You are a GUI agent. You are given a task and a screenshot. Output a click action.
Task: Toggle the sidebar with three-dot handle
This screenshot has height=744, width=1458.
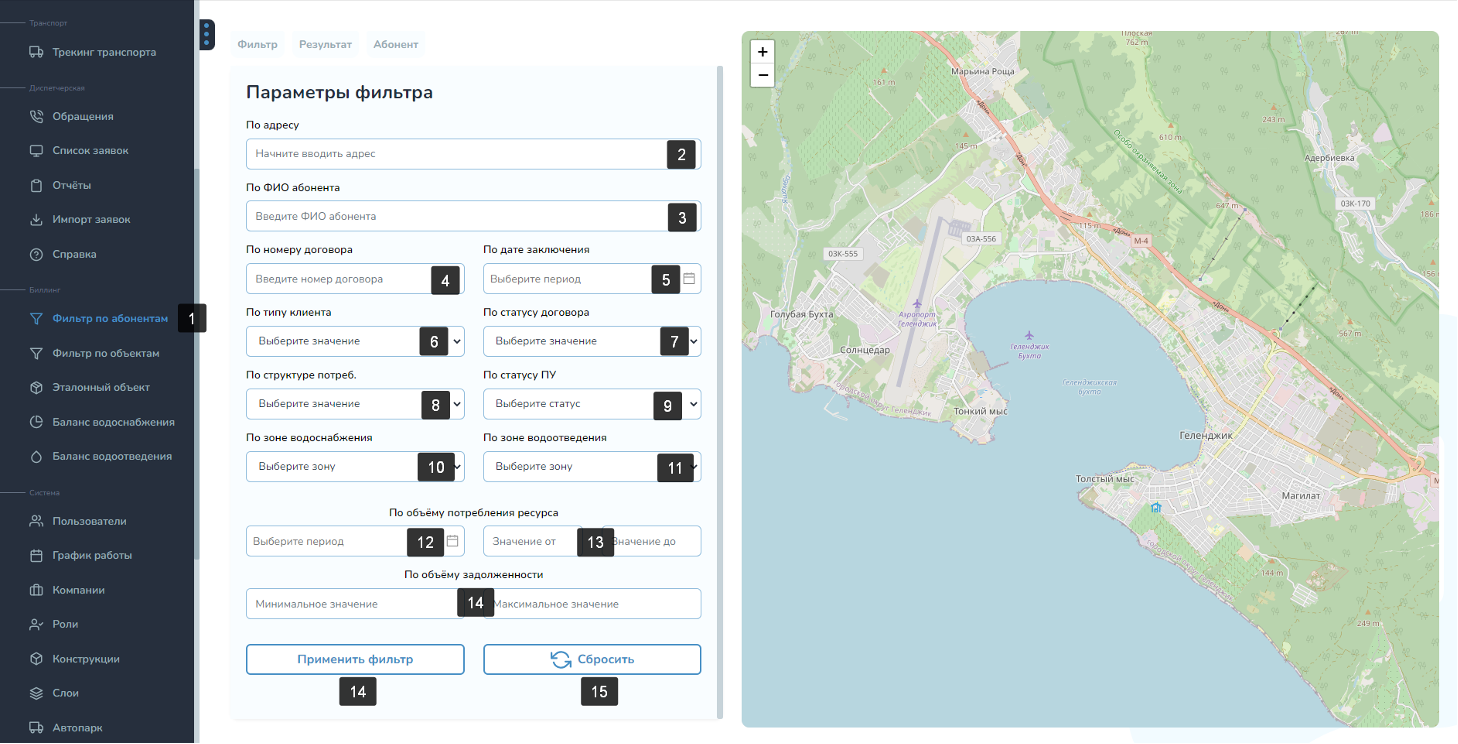coord(206,35)
